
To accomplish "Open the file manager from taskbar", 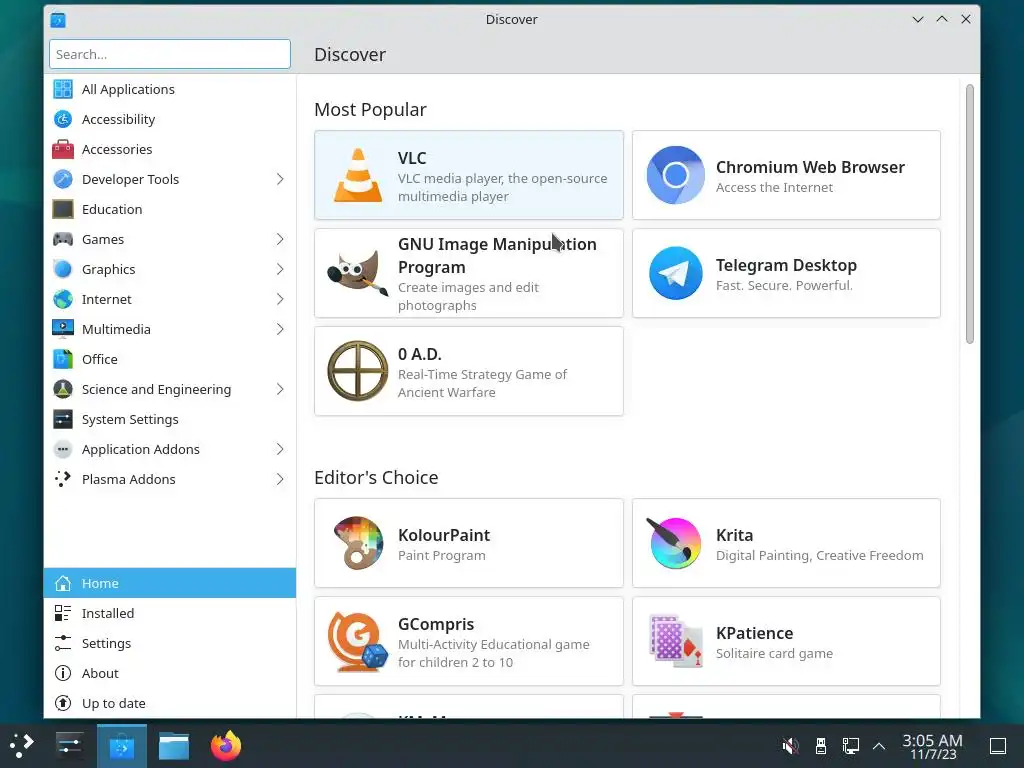I will [x=174, y=746].
